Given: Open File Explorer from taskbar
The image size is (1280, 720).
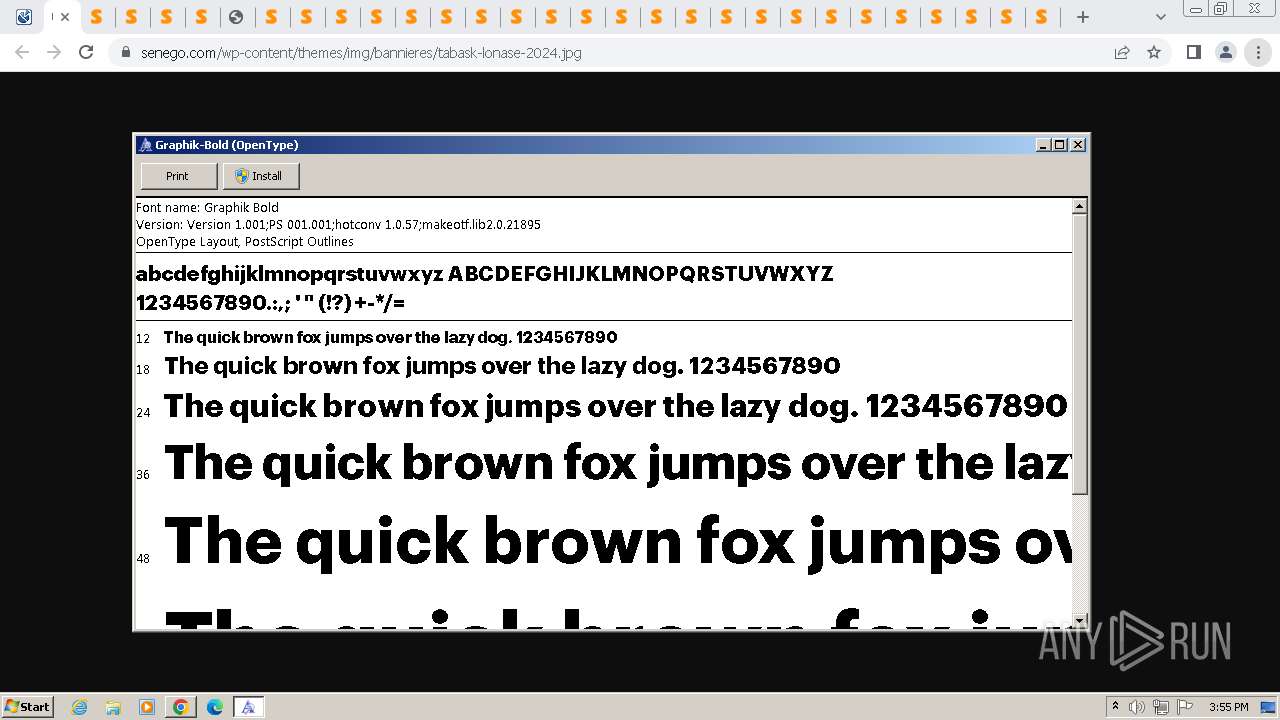Looking at the screenshot, I should [x=113, y=707].
